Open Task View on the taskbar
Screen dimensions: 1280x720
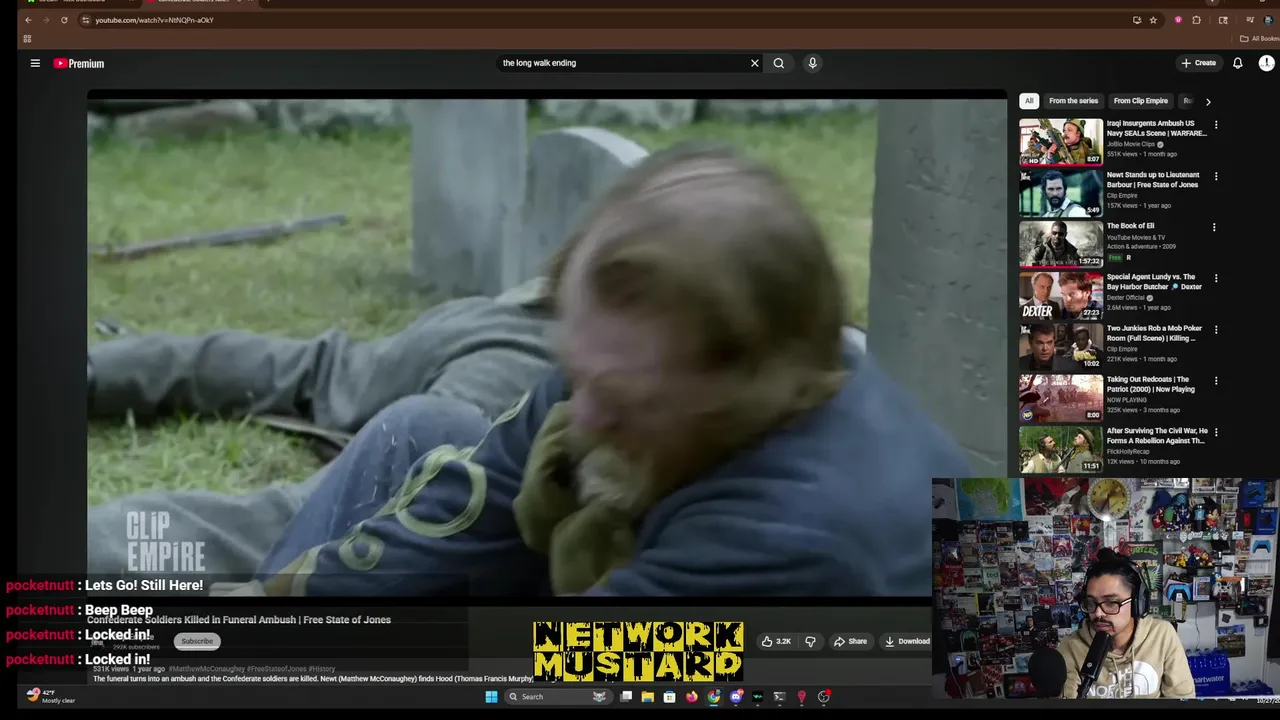click(626, 697)
